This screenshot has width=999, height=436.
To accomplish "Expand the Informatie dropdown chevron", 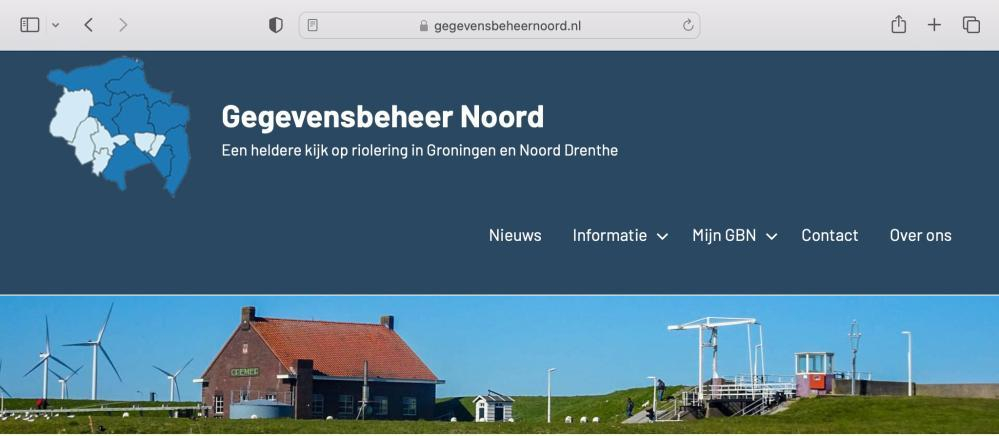I will point(662,236).
